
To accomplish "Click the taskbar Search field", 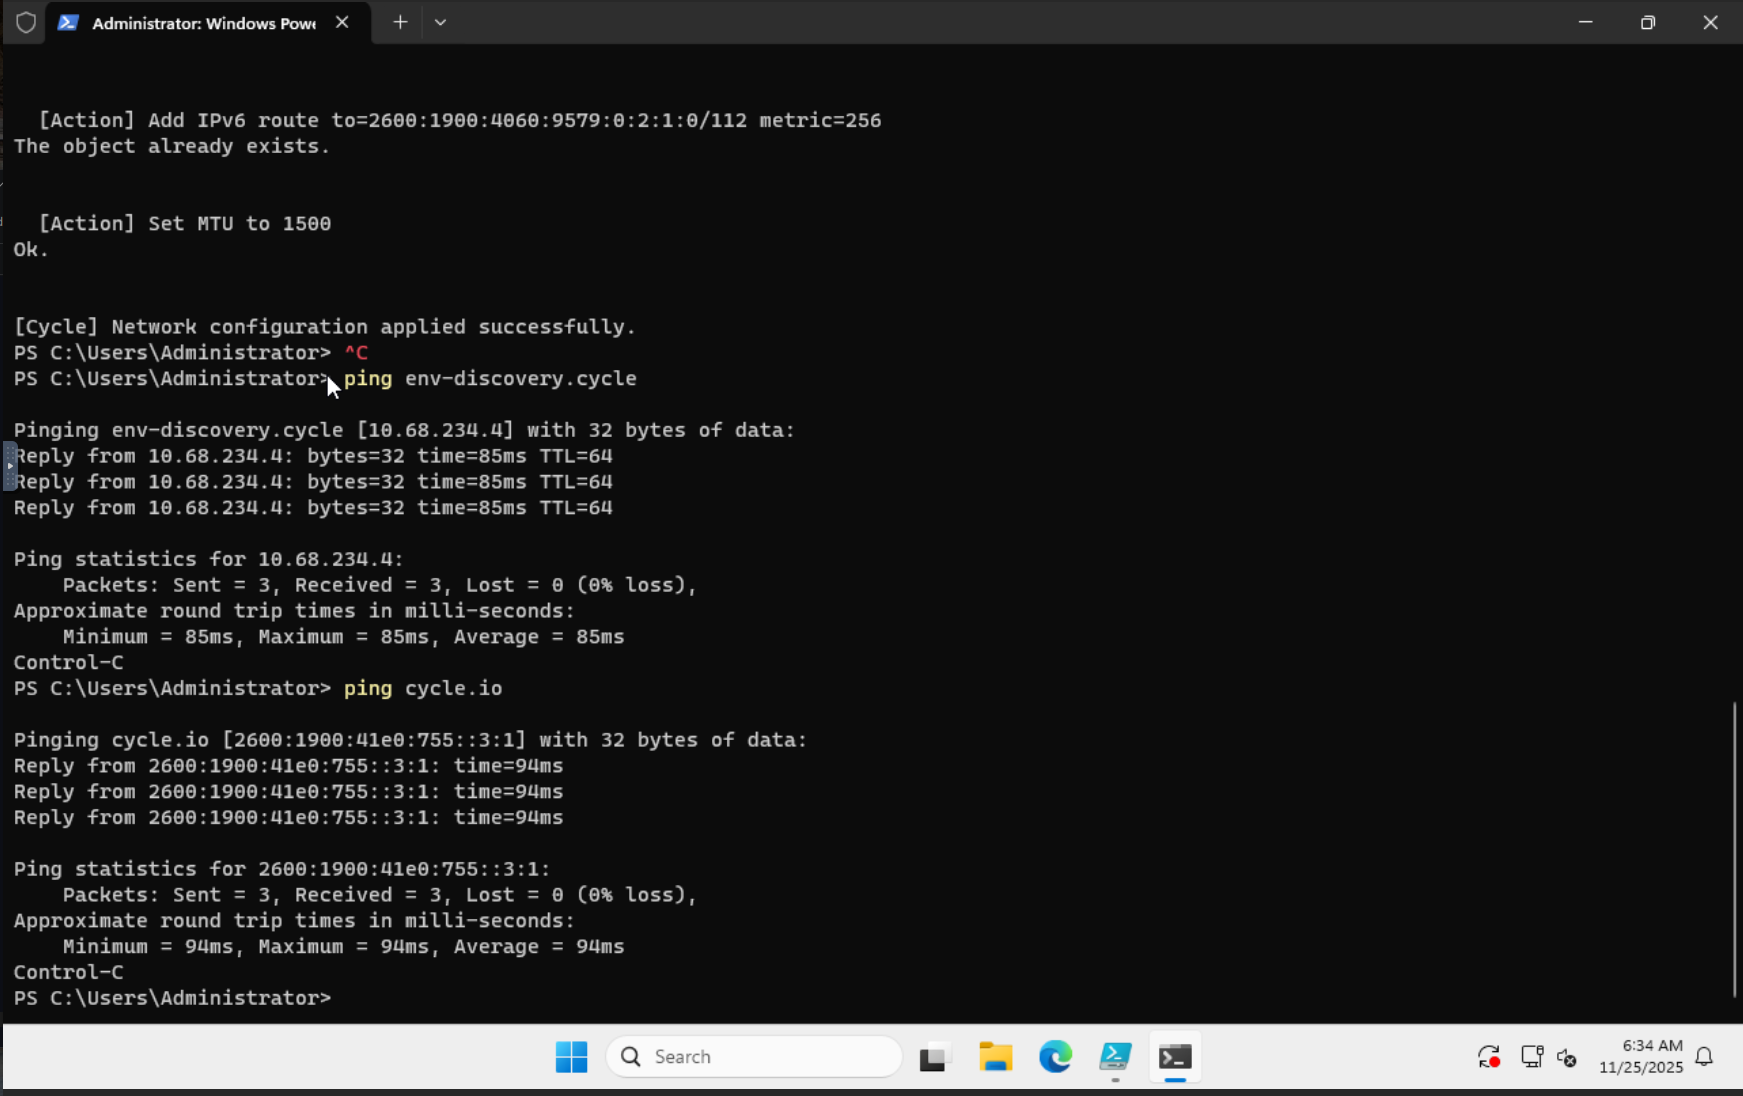I will pyautogui.click(x=754, y=1056).
